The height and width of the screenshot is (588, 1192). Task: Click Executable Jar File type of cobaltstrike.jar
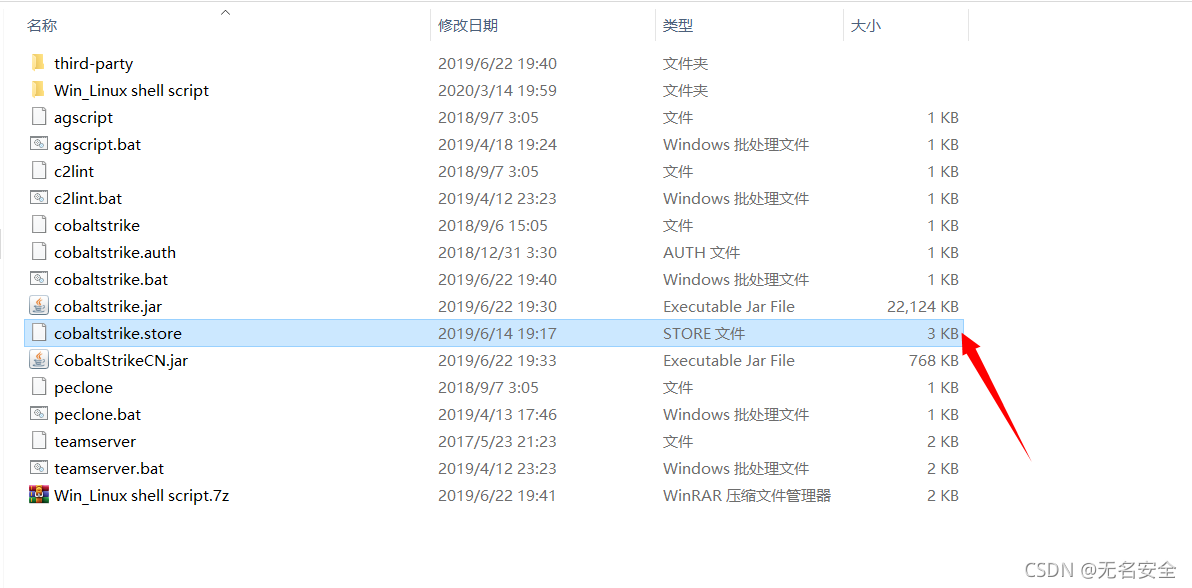(729, 307)
